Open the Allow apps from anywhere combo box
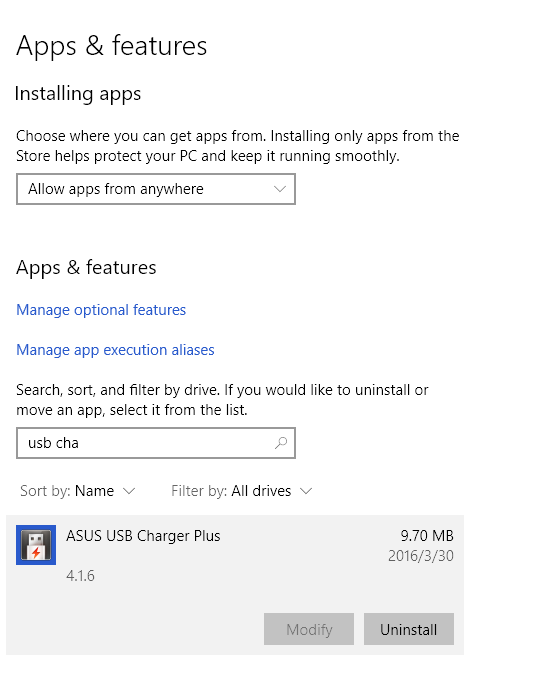The width and height of the screenshot is (541, 690). point(156,189)
